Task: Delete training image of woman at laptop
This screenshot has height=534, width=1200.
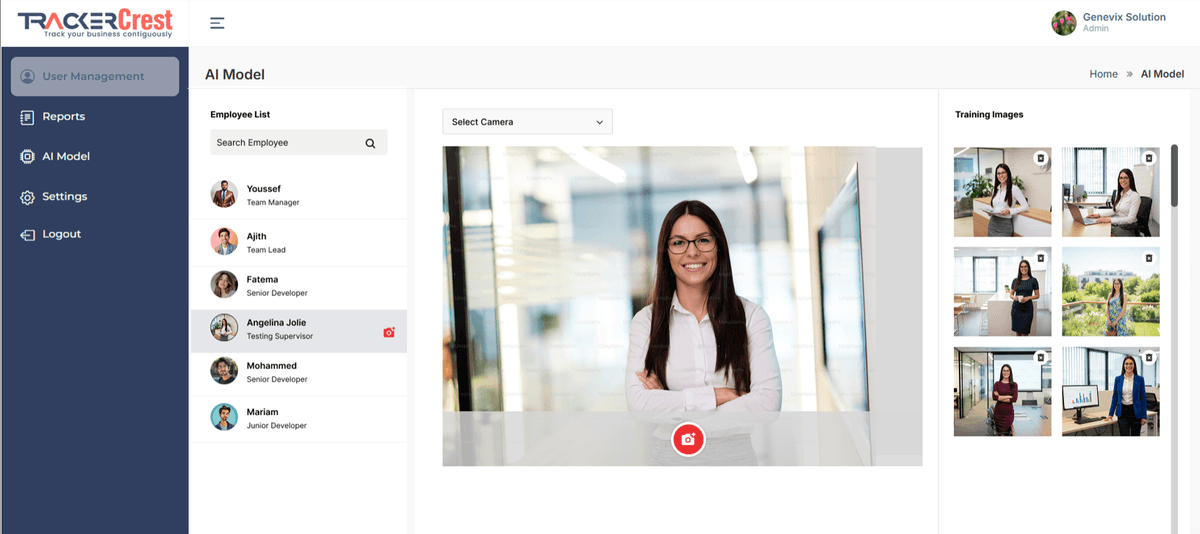Action: tap(1149, 158)
